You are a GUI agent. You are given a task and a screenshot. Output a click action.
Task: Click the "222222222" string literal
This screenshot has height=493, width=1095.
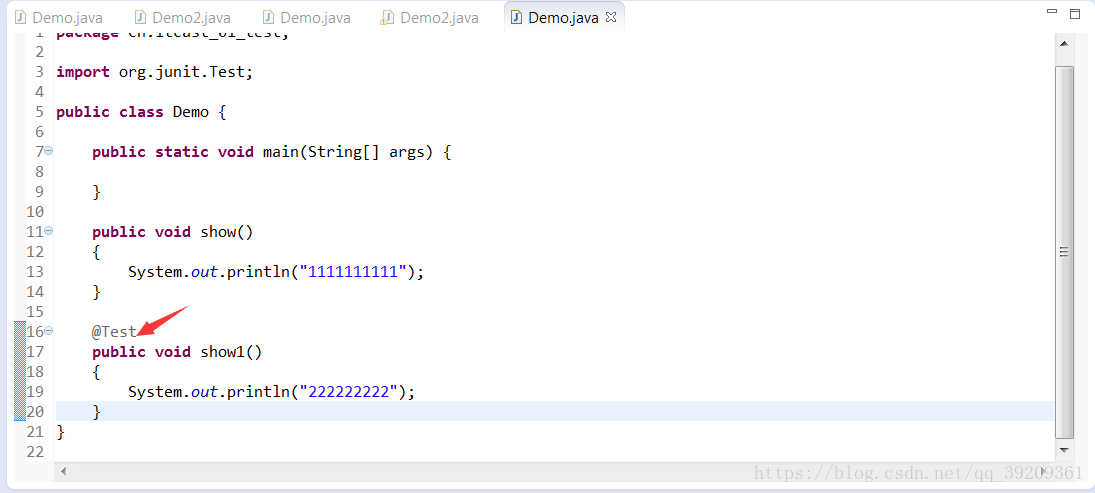pos(348,392)
